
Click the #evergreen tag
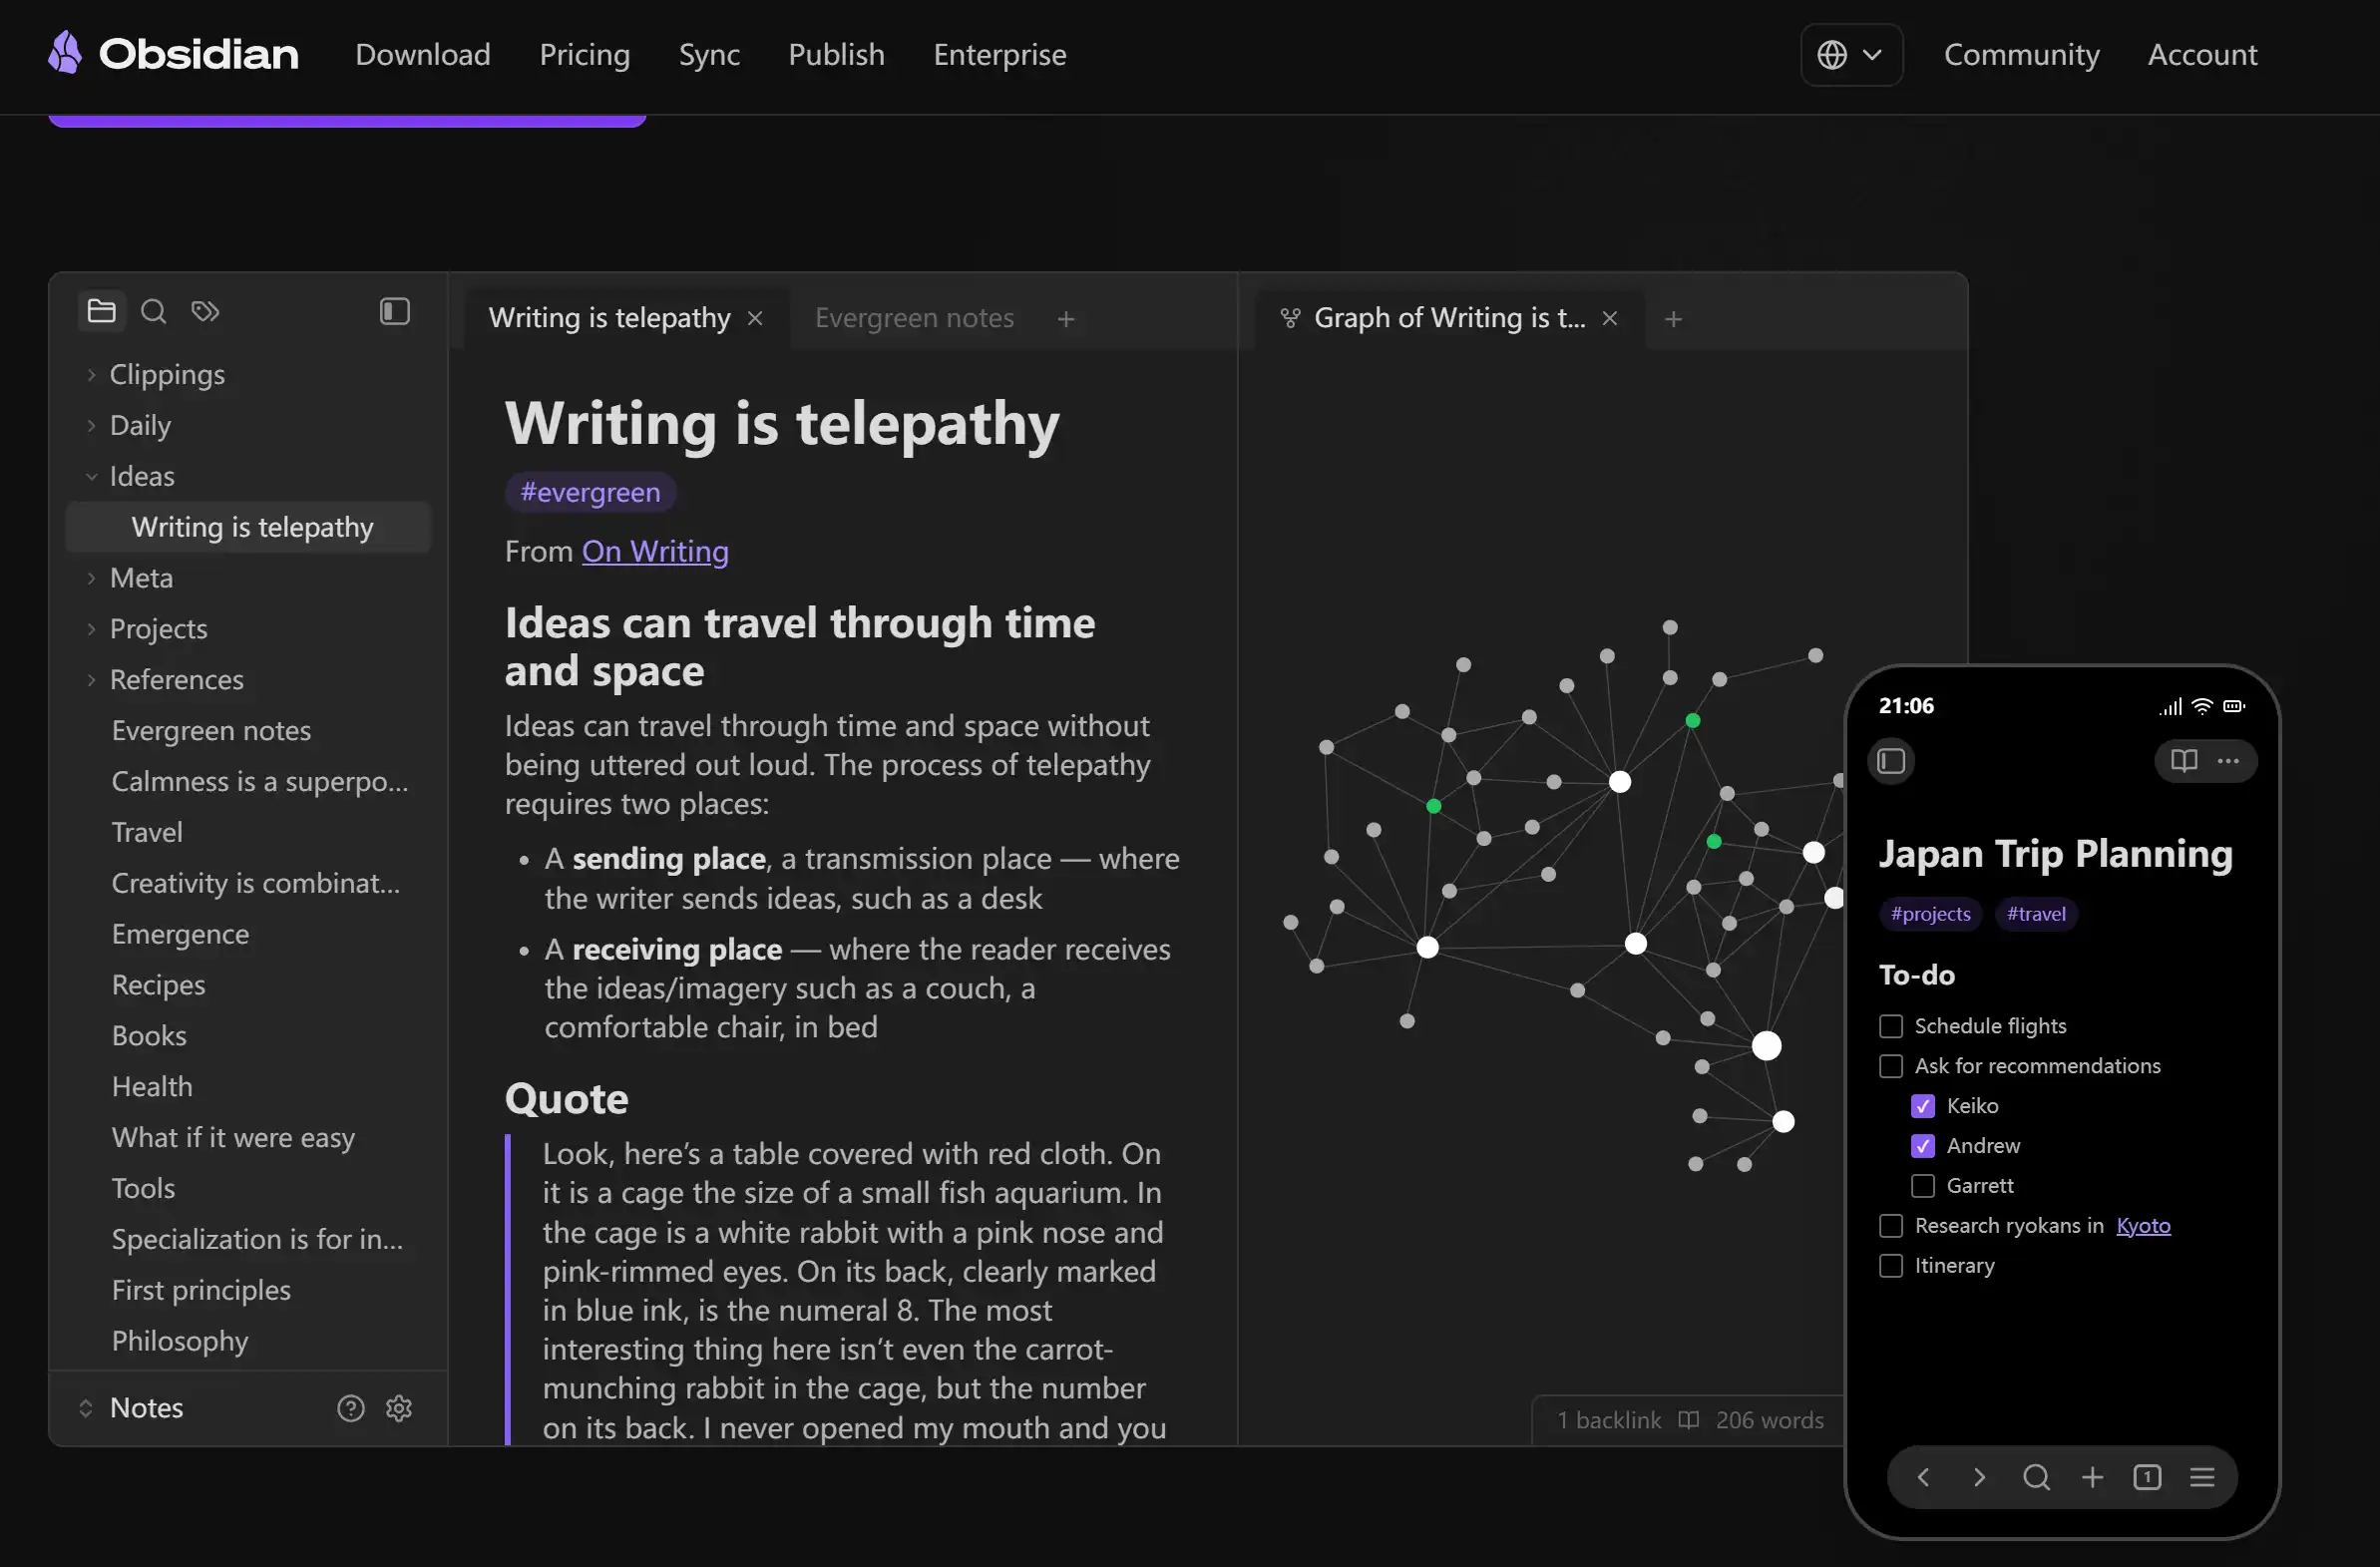coord(590,492)
